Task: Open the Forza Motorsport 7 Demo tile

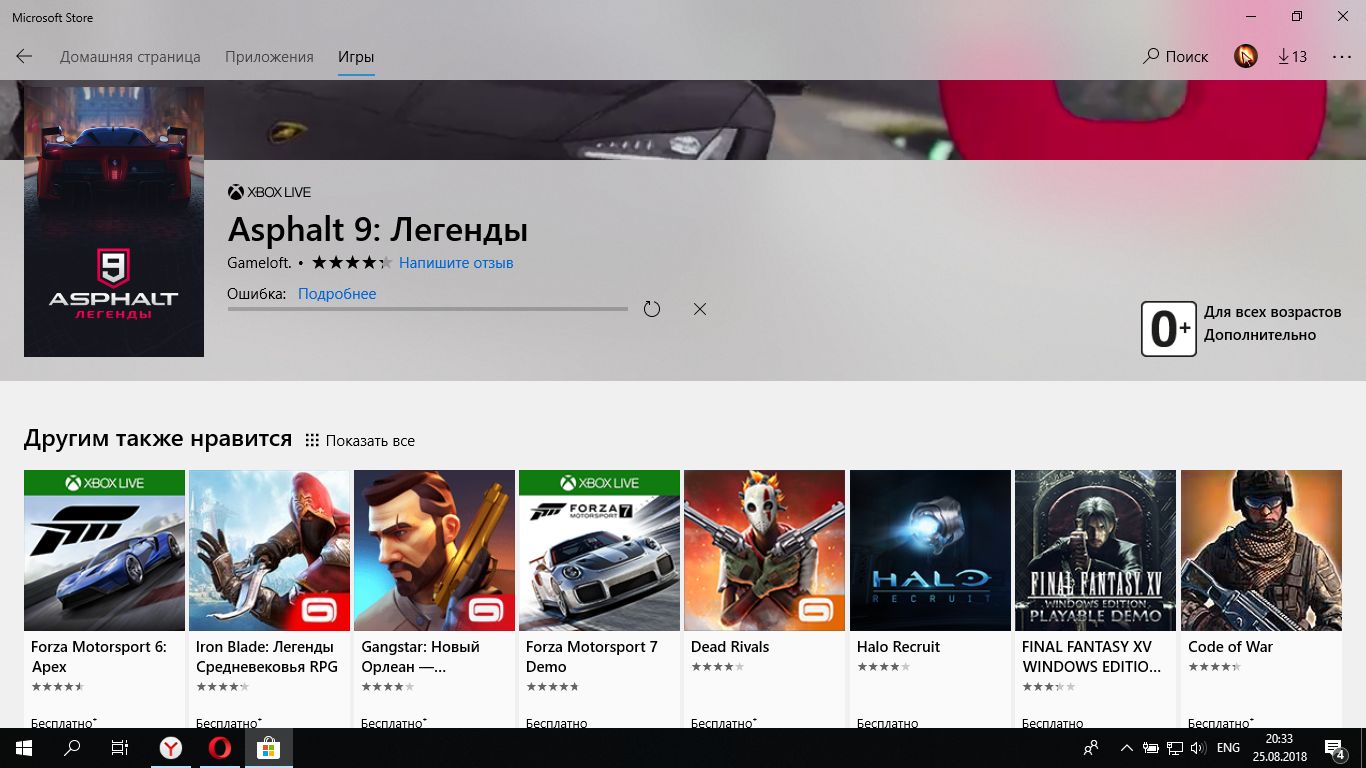Action: 599,598
